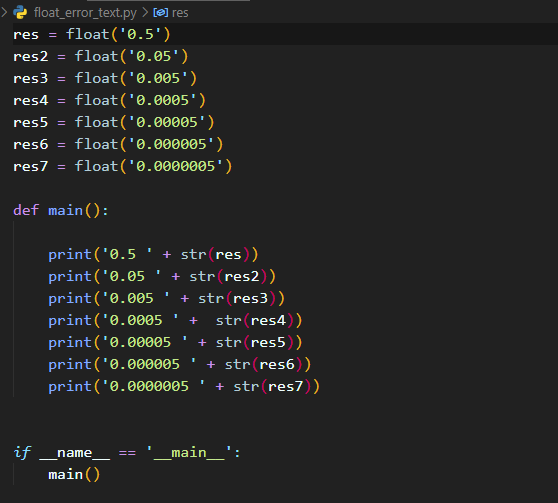Click res7 argument in last print line
Image resolution: width=558 pixels, height=503 pixels.
(285, 387)
